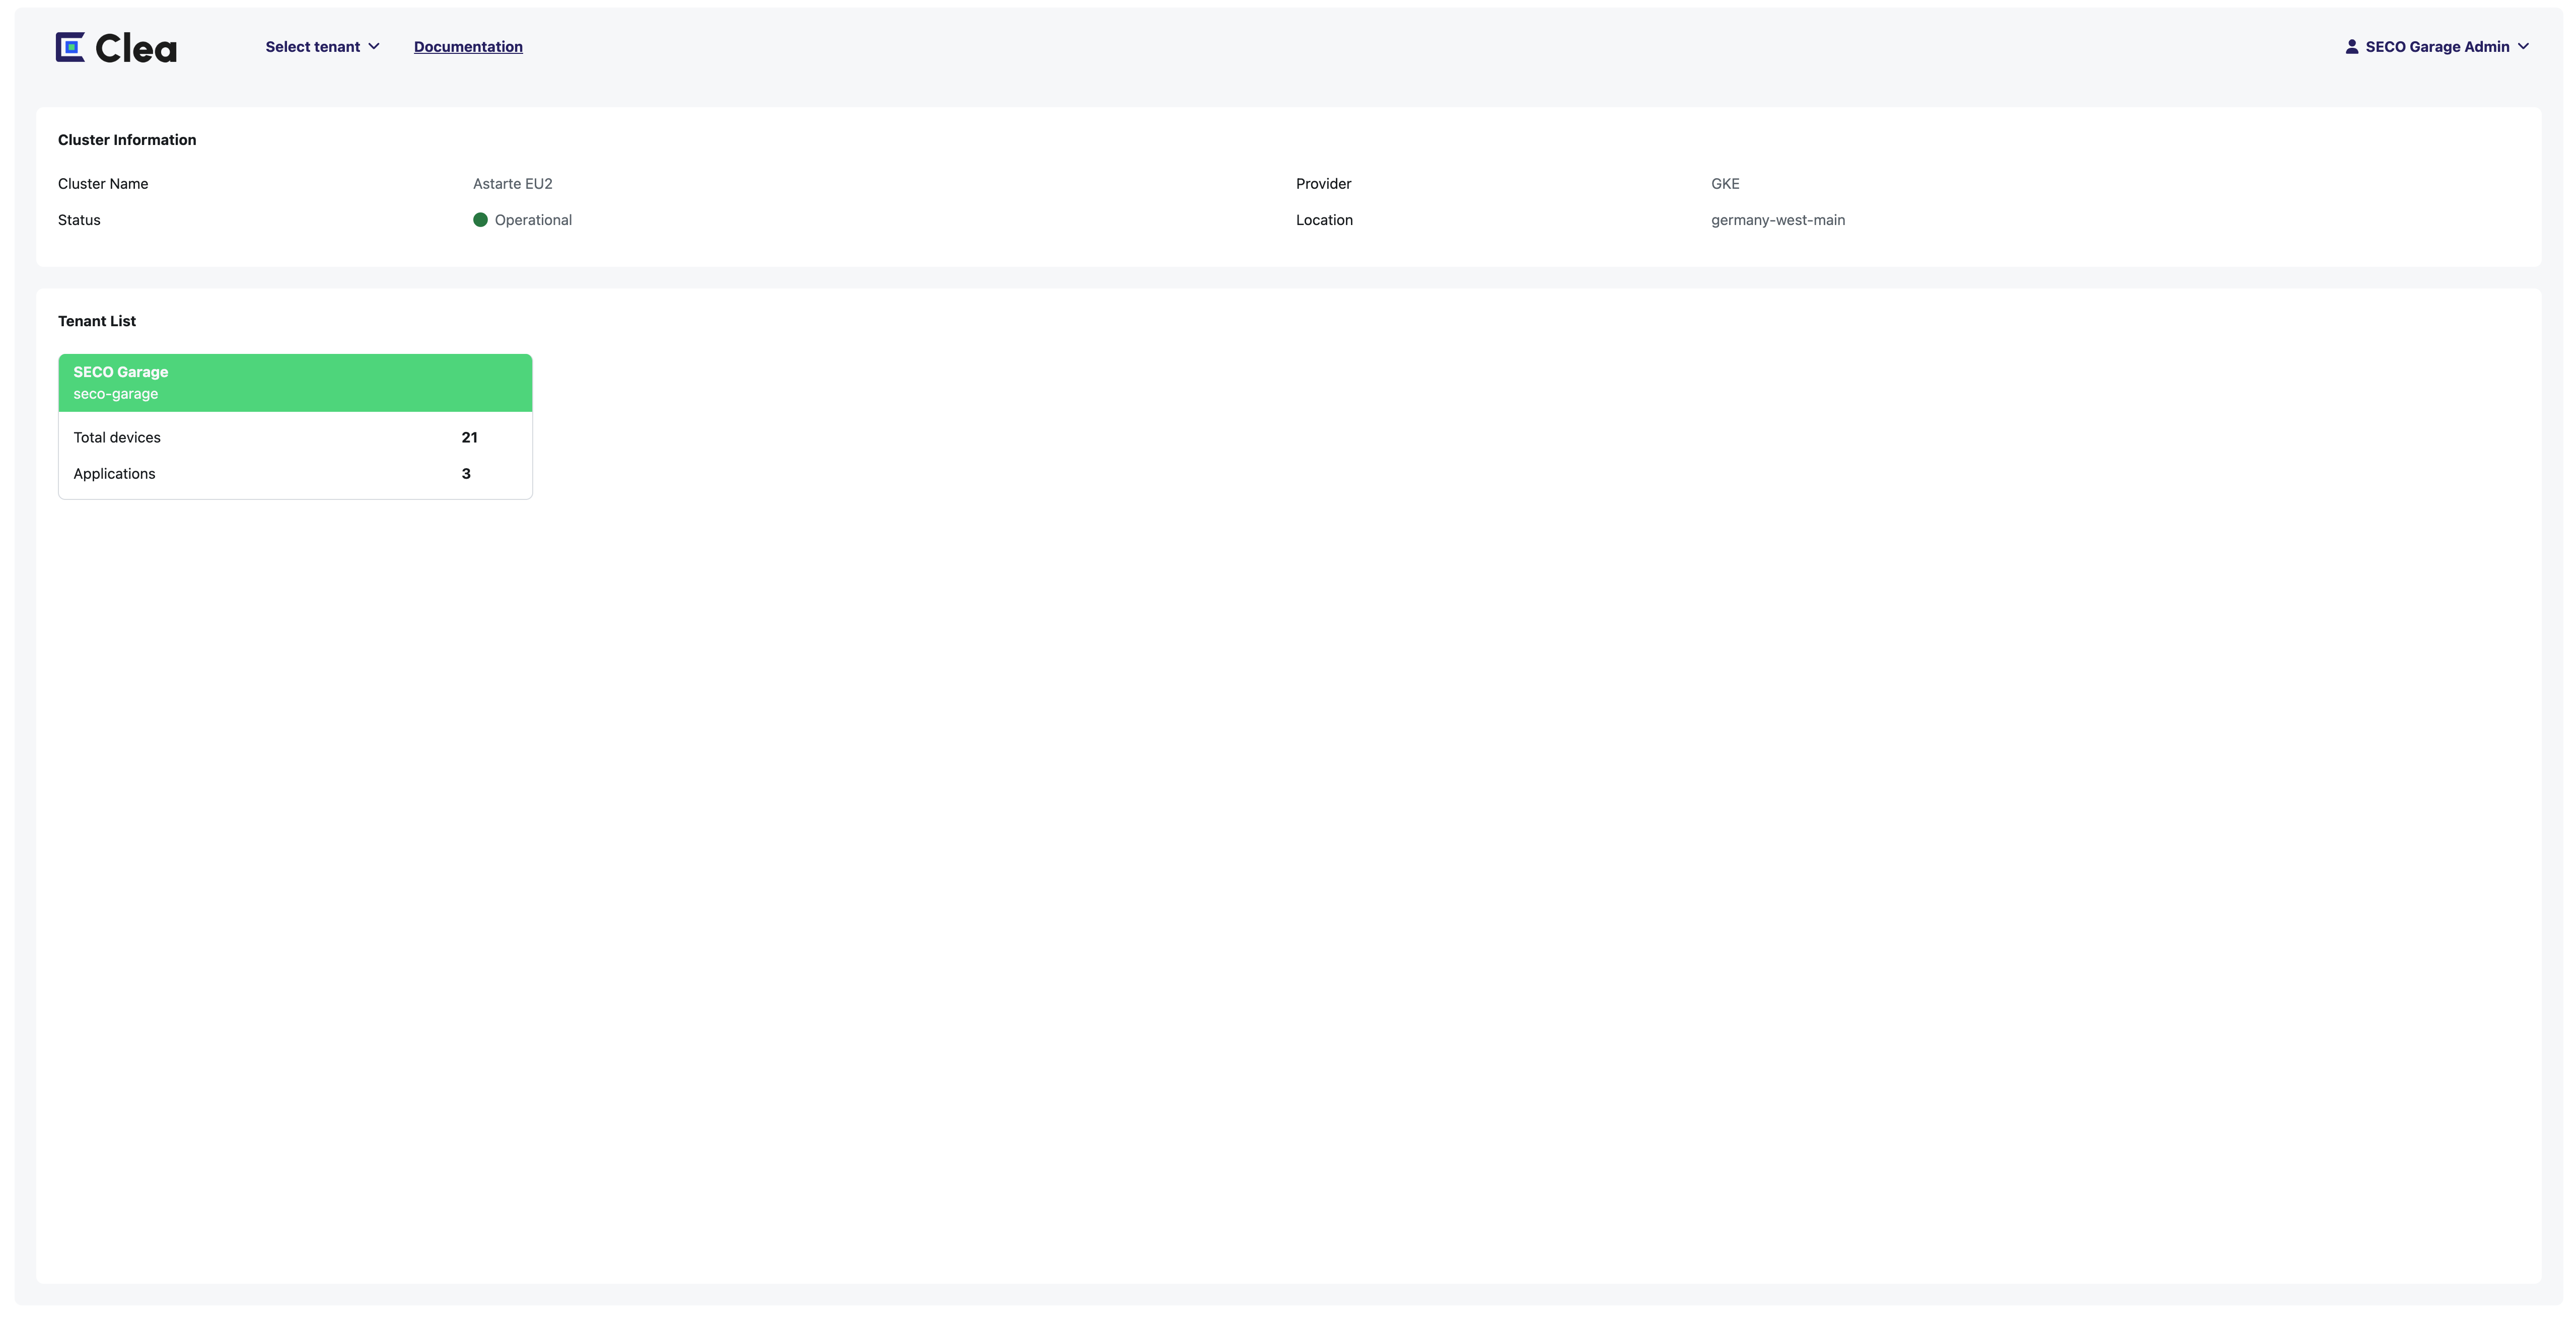Click the Clea logo icon
This screenshot has height=1320, width=2576.
coord(70,47)
